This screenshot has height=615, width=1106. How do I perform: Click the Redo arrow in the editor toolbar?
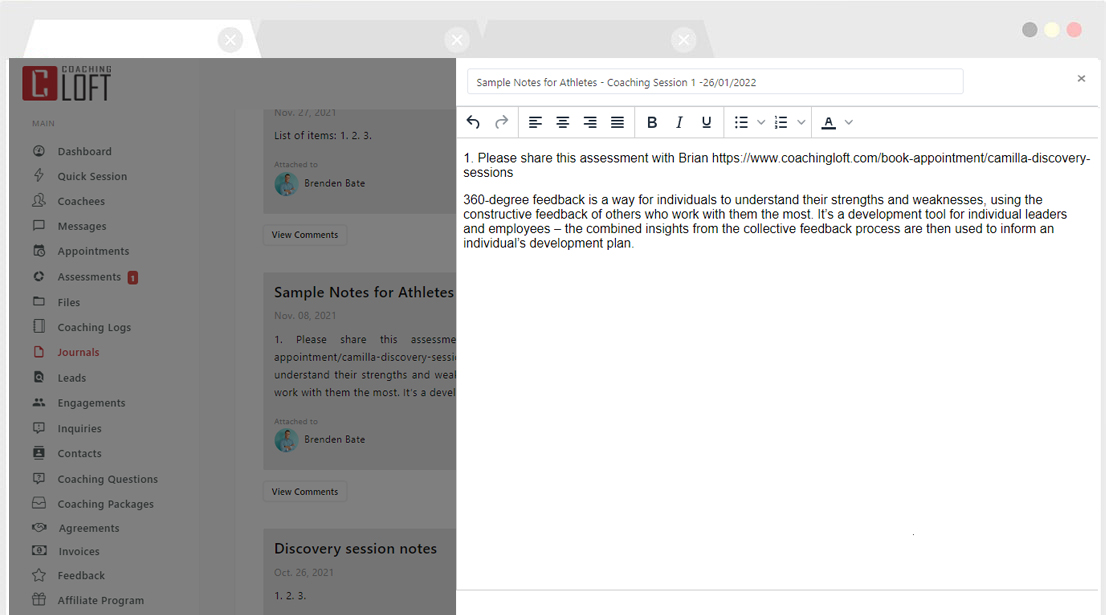click(502, 122)
